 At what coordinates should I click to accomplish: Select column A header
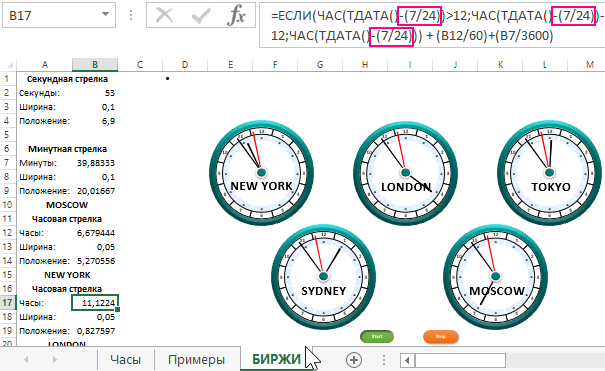tap(45, 65)
